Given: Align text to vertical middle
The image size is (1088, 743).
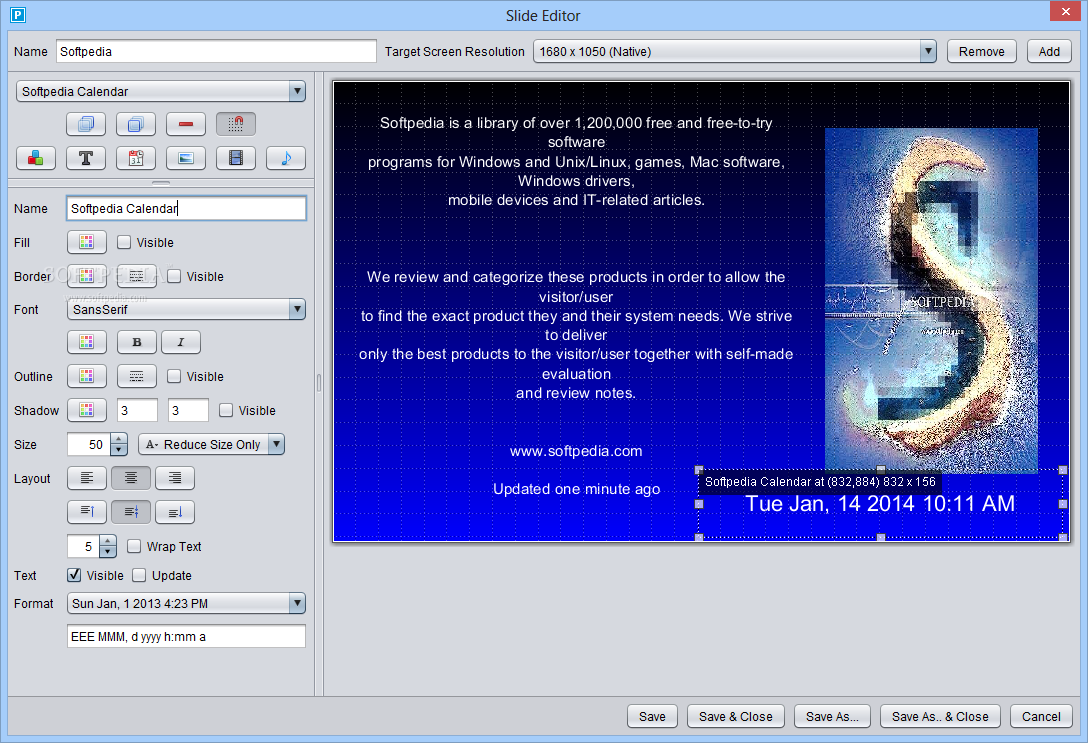Looking at the screenshot, I should (131, 512).
